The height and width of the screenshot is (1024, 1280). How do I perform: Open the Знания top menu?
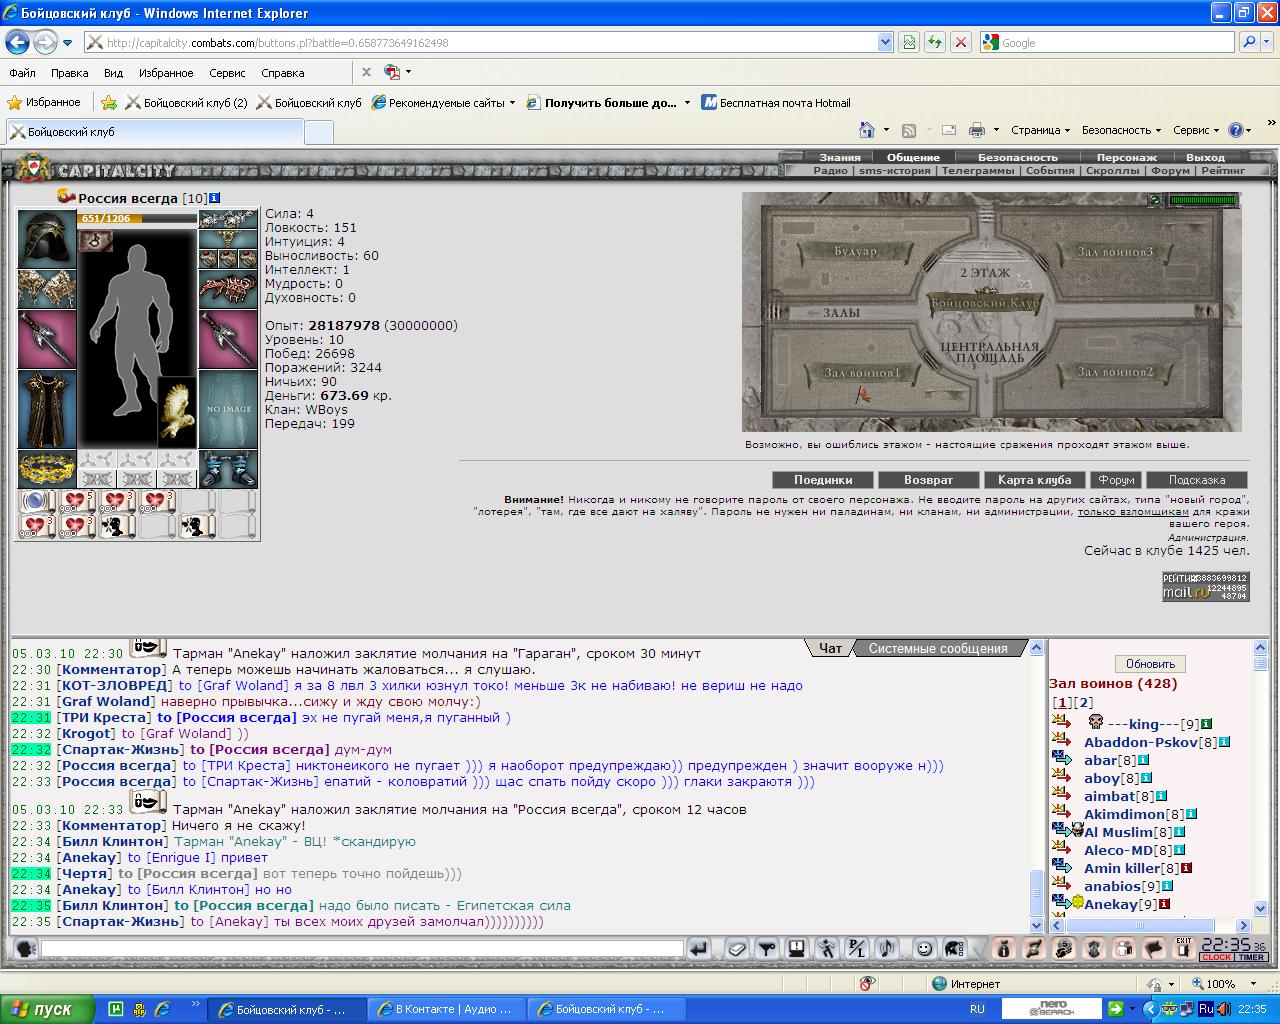(839, 157)
